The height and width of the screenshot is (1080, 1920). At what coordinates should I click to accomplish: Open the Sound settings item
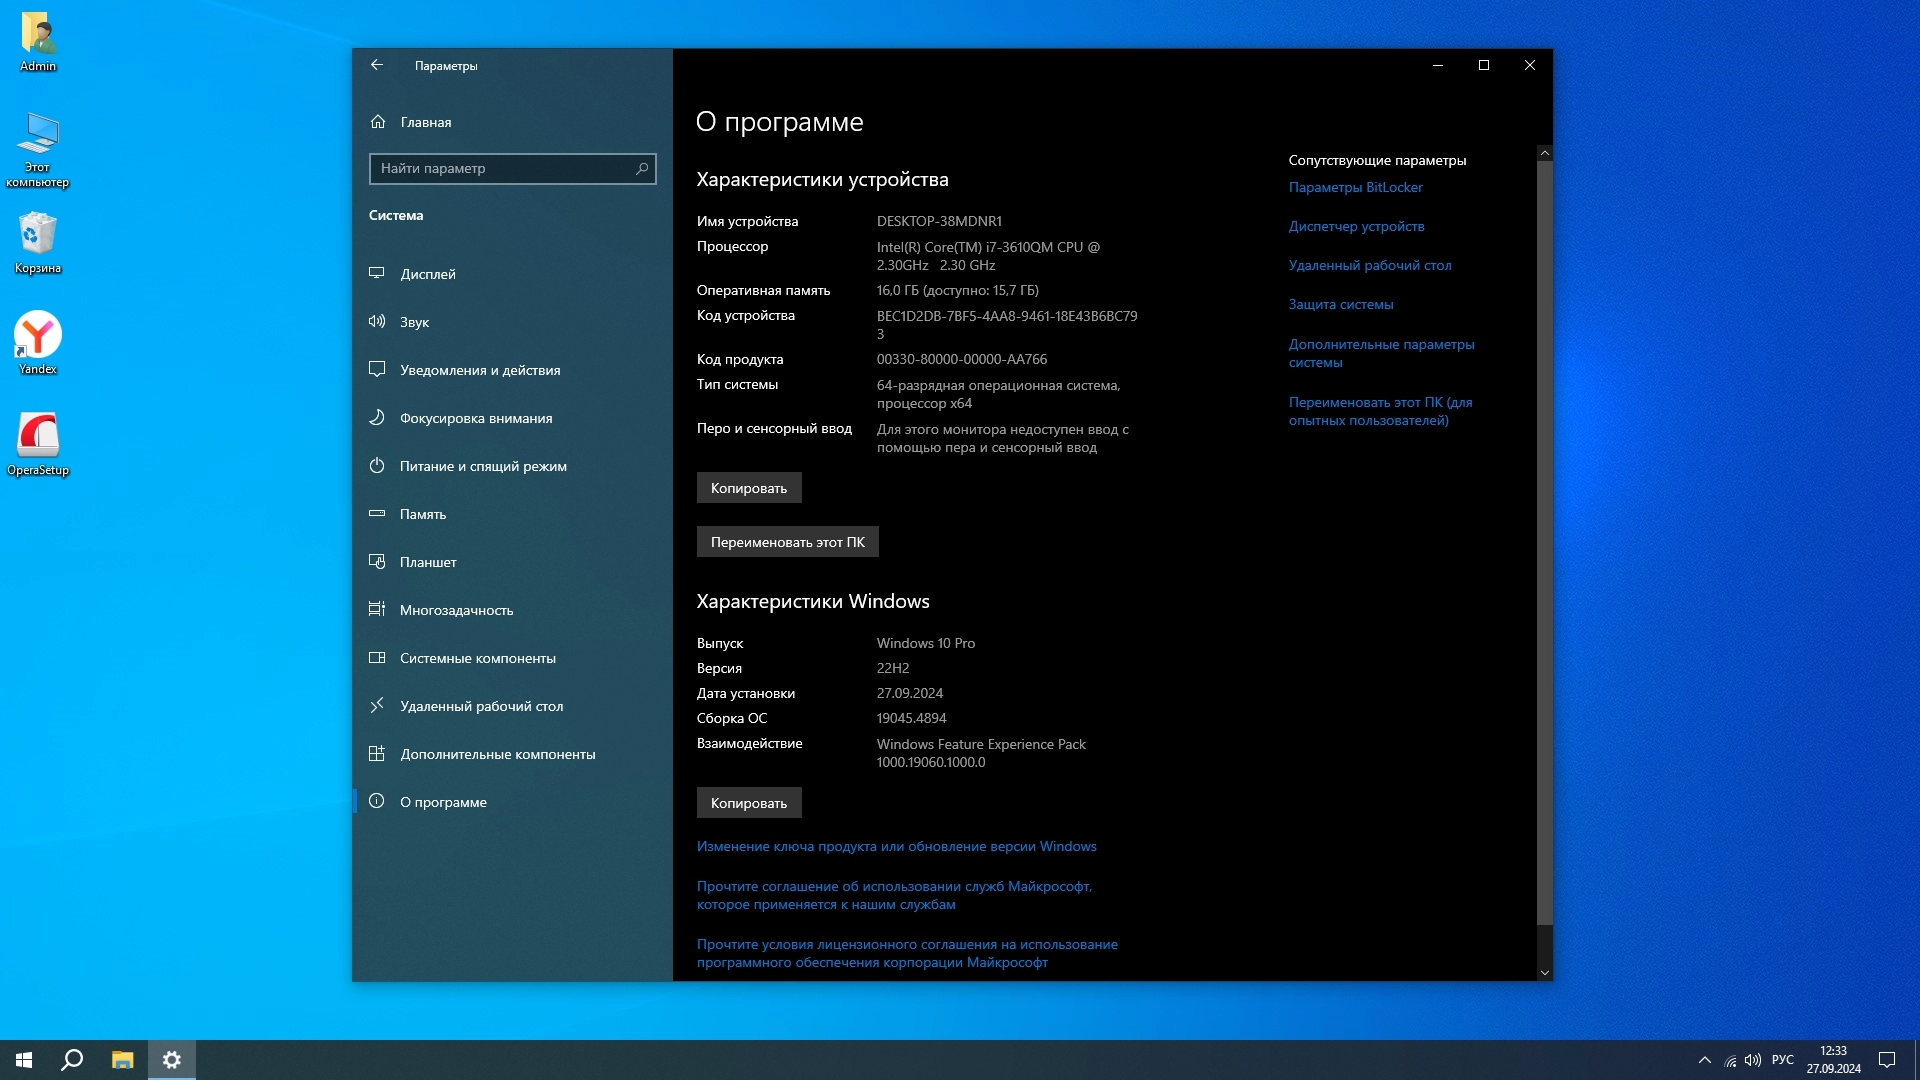click(x=414, y=322)
